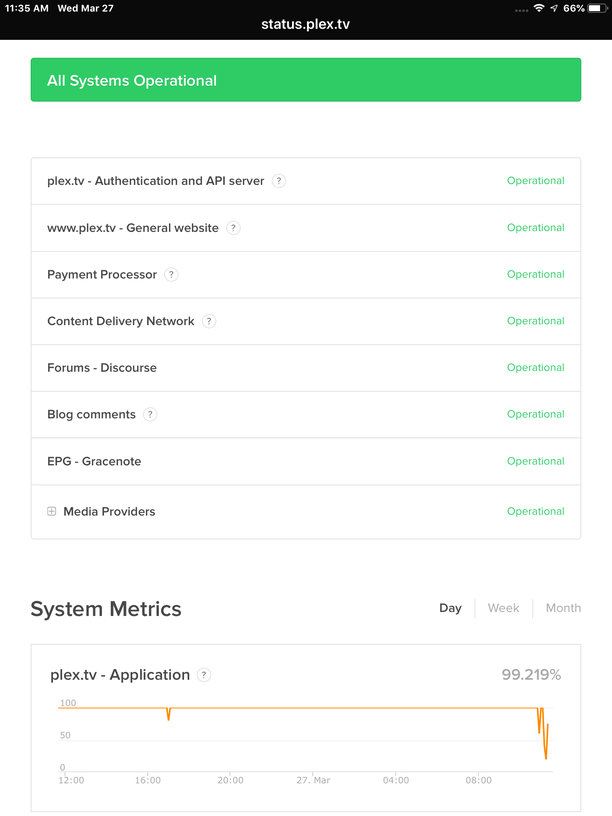Expand the Media Providers group
The width and height of the screenshot is (612, 816).
point(52,511)
